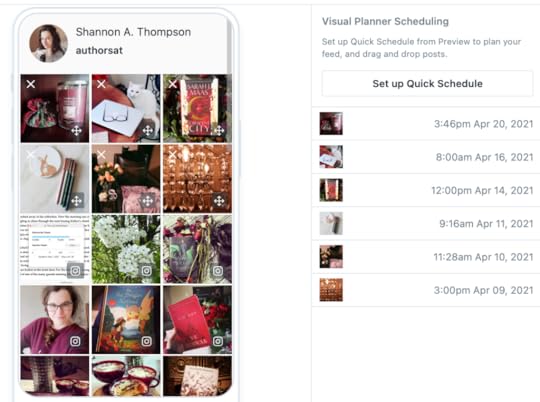Screen dimensions: 540x402
Task: Remove the white cat post using the X icon
Action: [x=101, y=84]
